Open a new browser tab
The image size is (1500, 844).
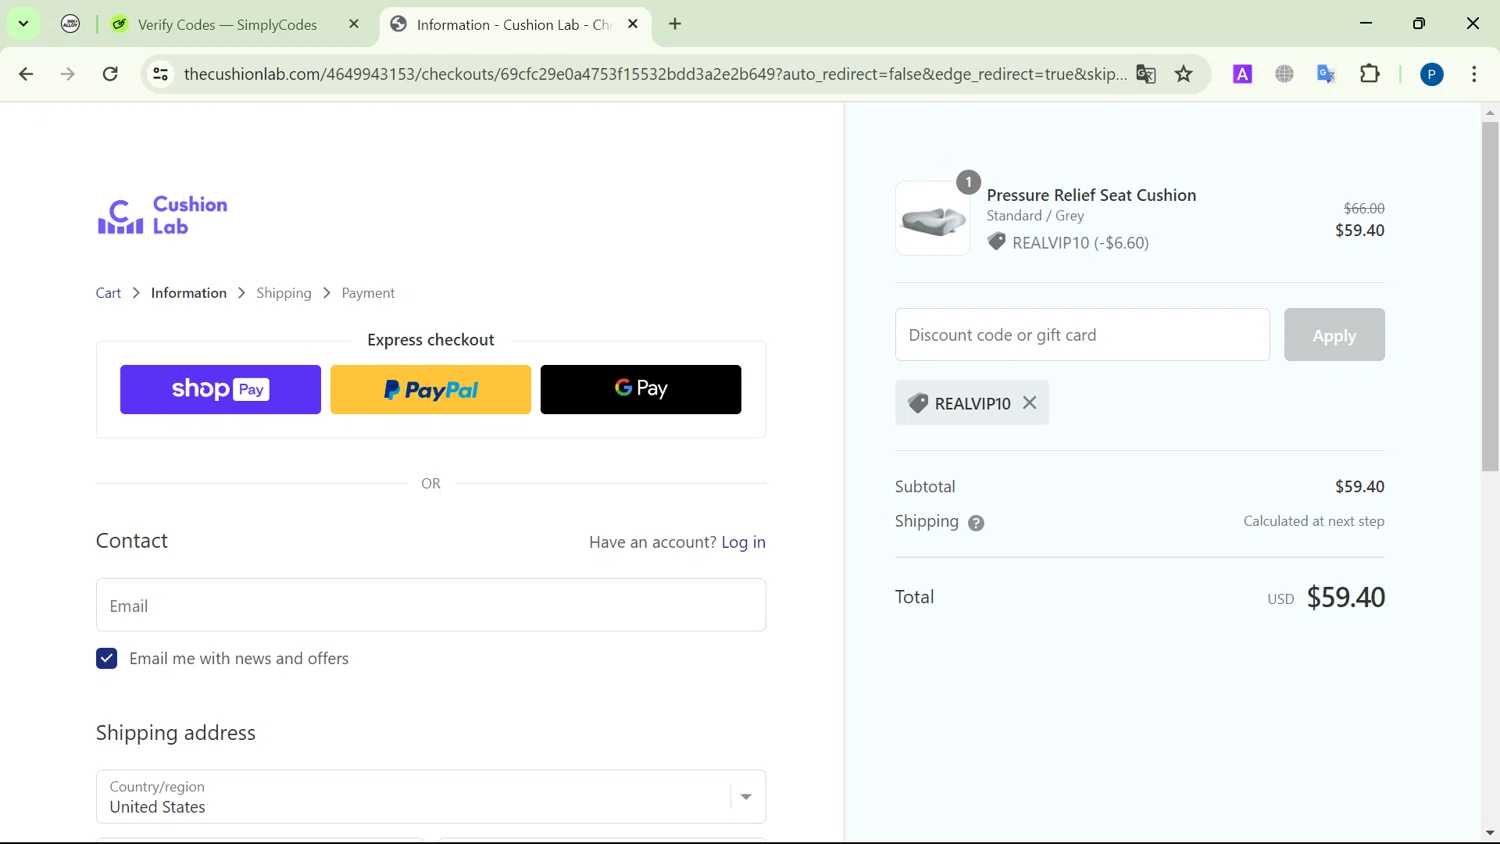click(675, 24)
